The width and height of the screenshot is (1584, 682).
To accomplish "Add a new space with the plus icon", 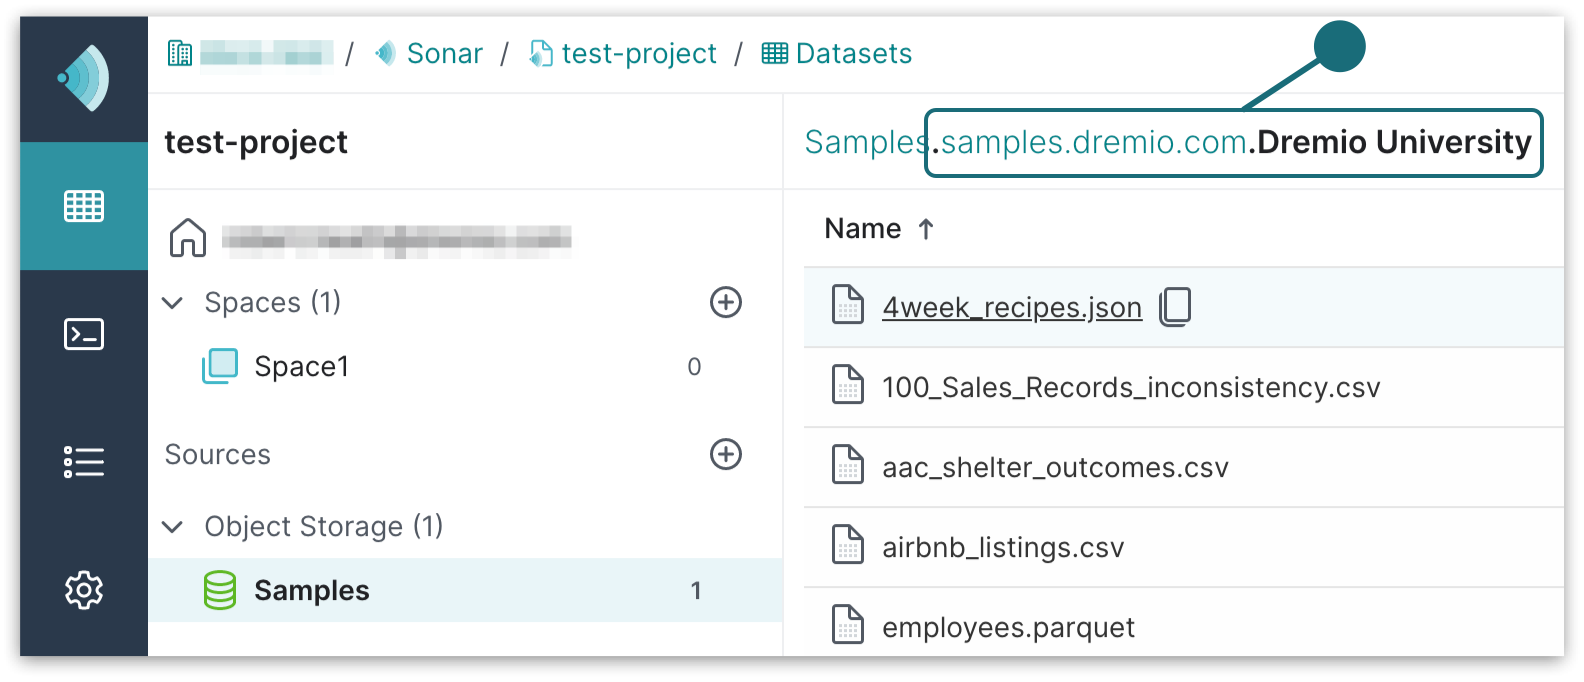I will [x=725, y=302].
